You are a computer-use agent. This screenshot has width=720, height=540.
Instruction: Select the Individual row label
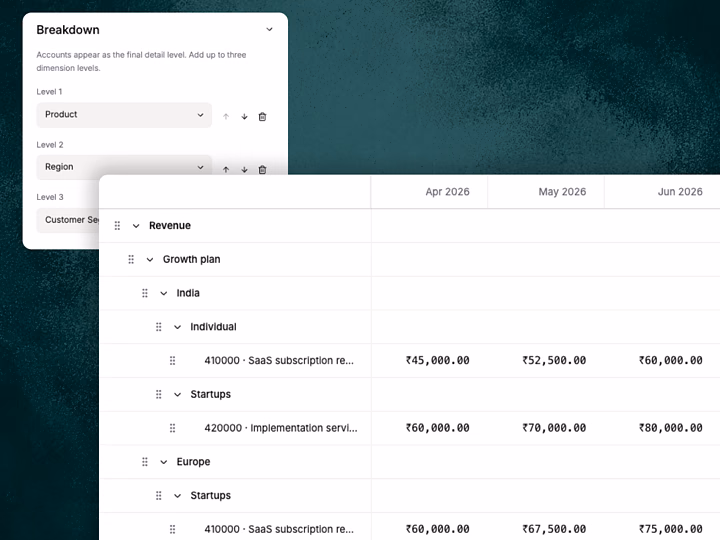[x=213, y=327]
